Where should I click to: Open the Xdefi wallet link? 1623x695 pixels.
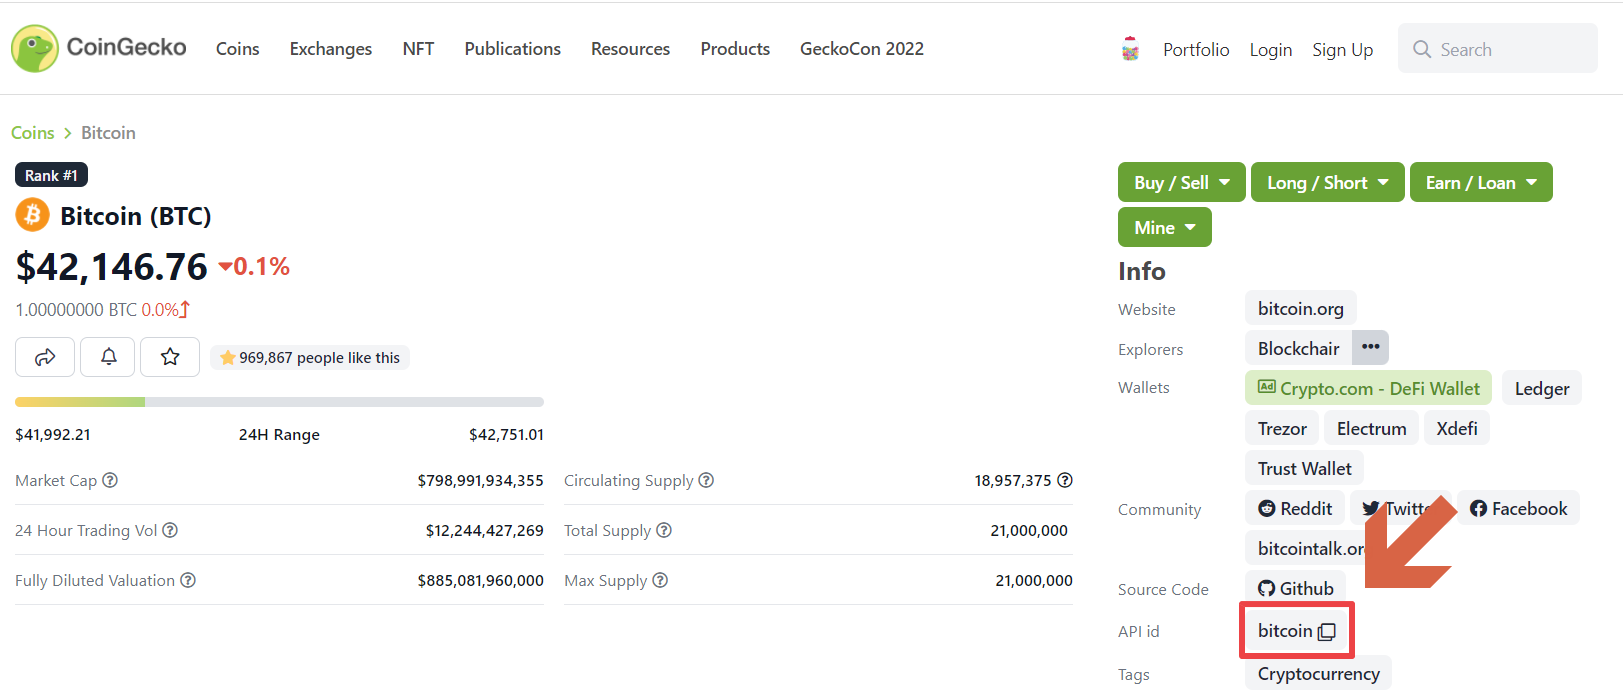coord(1457,428)
